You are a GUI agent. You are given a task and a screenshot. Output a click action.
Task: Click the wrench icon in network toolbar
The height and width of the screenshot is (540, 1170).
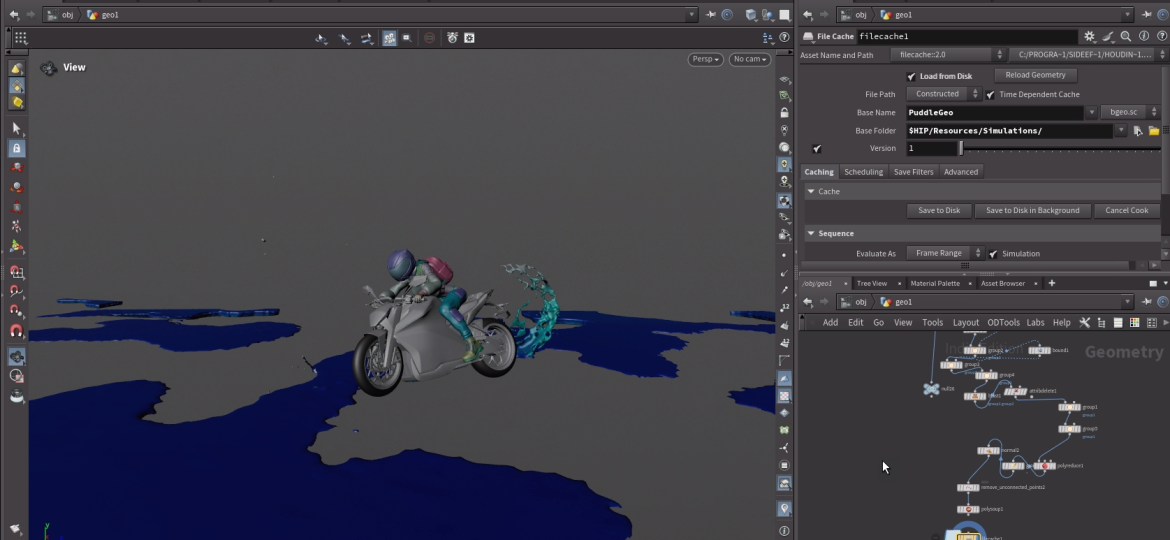click(x=1084, y=323)
